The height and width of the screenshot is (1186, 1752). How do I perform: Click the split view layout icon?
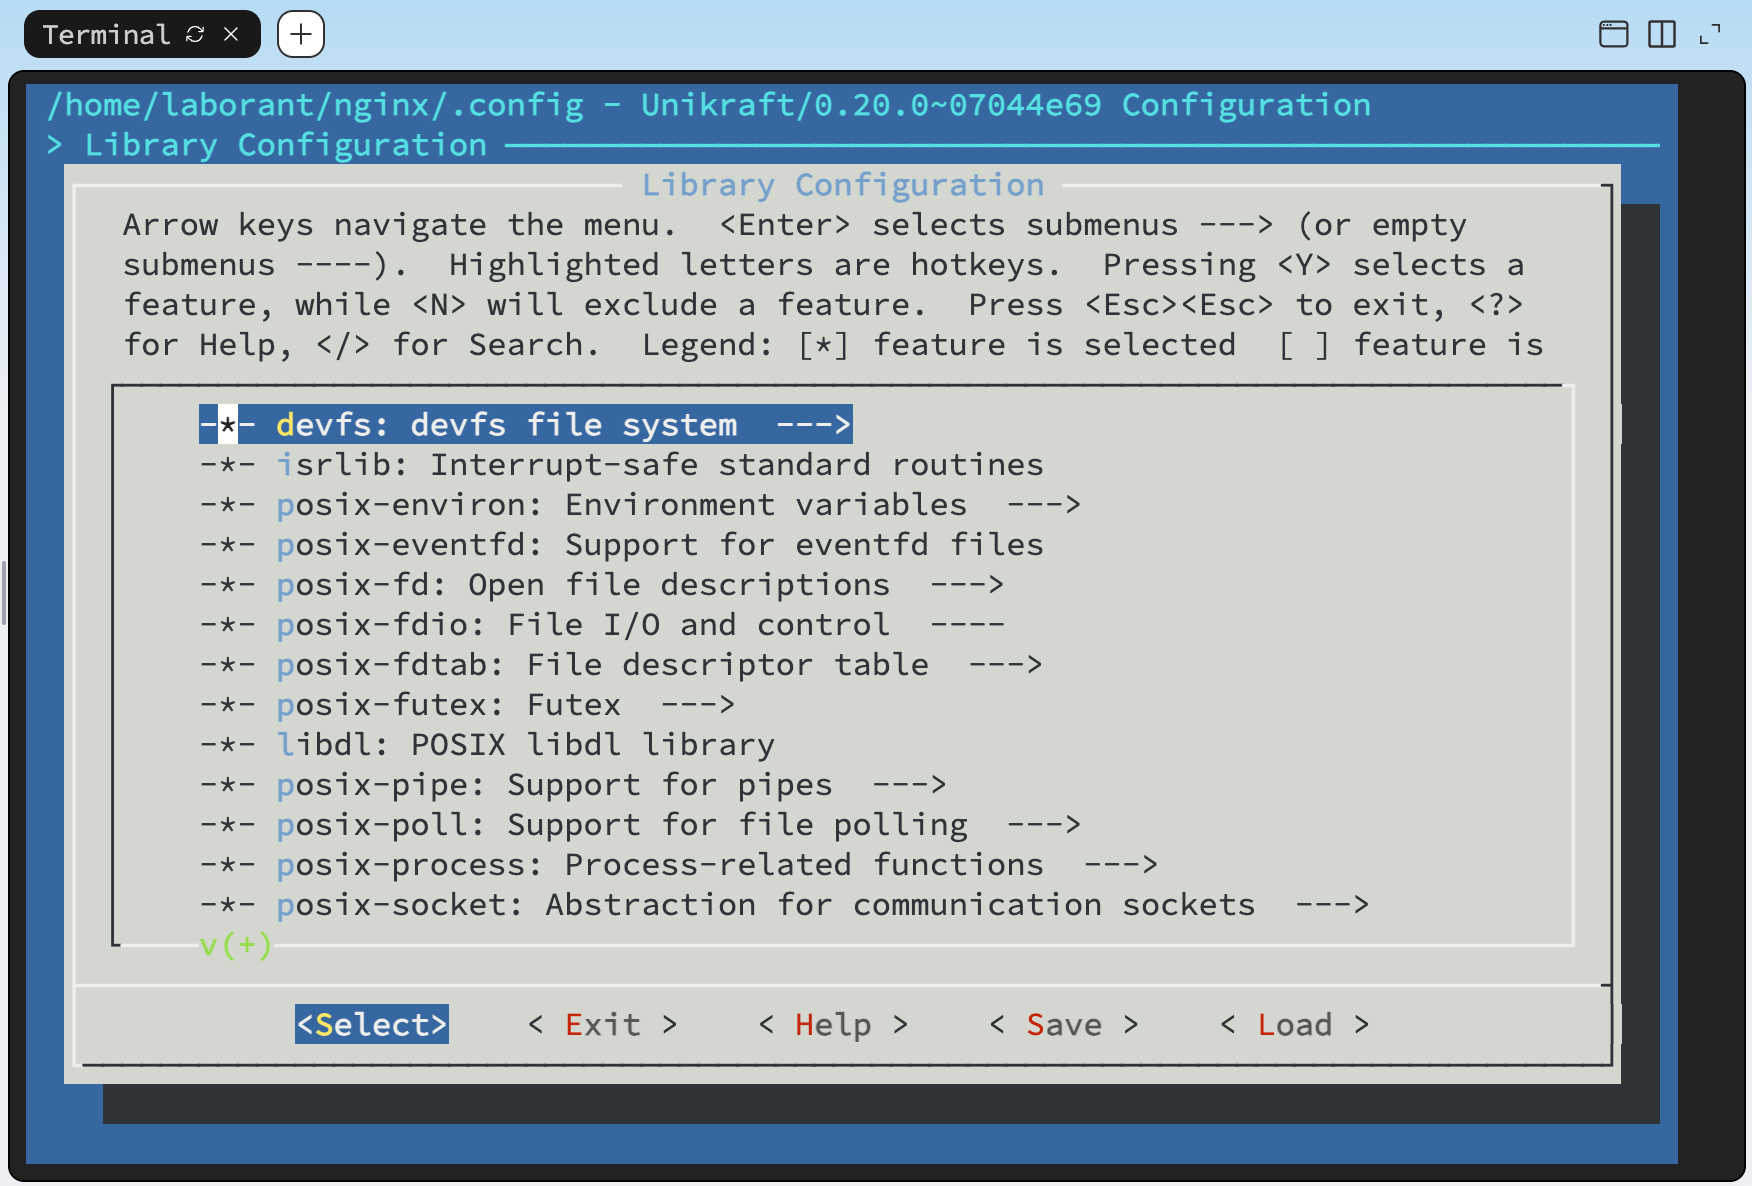point(1662,33)
